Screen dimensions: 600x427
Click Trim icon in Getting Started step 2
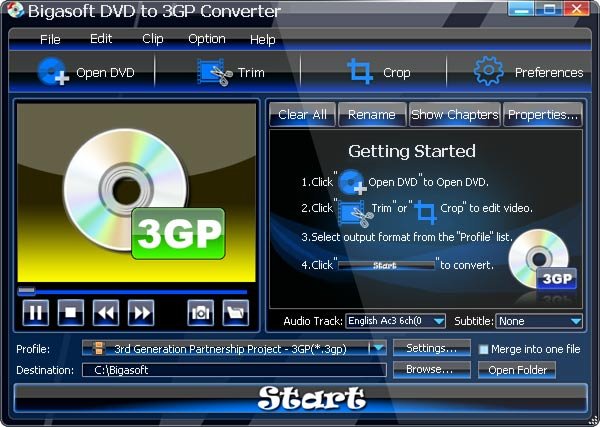[x=355, y=213]
